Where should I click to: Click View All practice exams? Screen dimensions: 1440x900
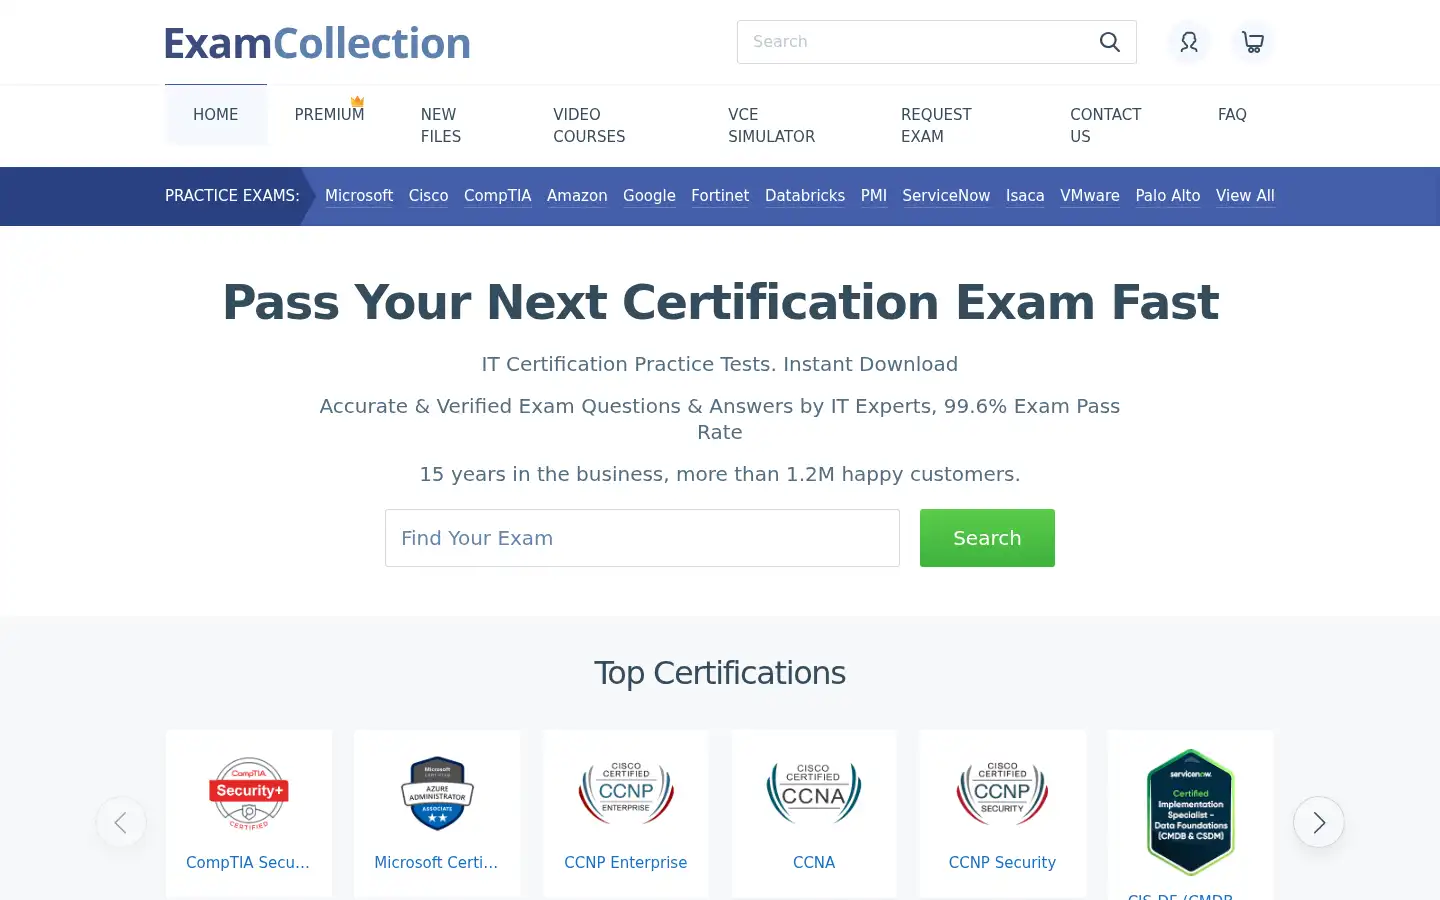[x=1245, y=196]
